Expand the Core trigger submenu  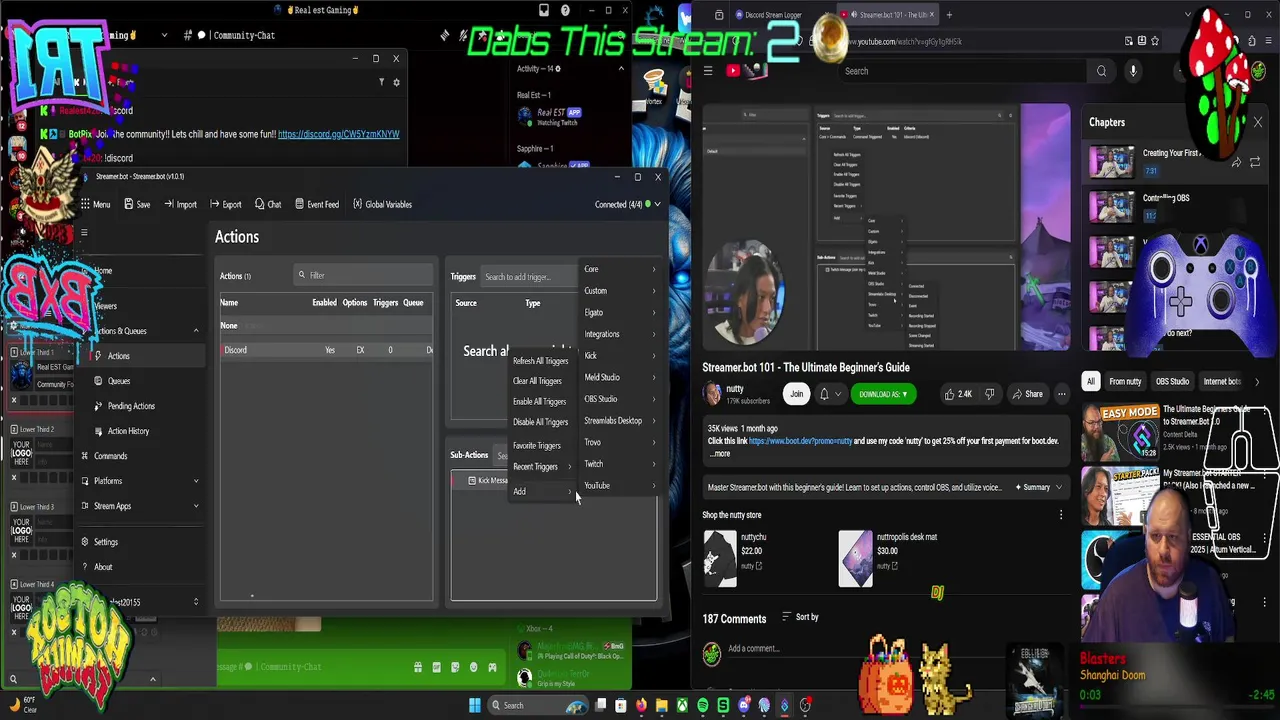pos(620,269)
